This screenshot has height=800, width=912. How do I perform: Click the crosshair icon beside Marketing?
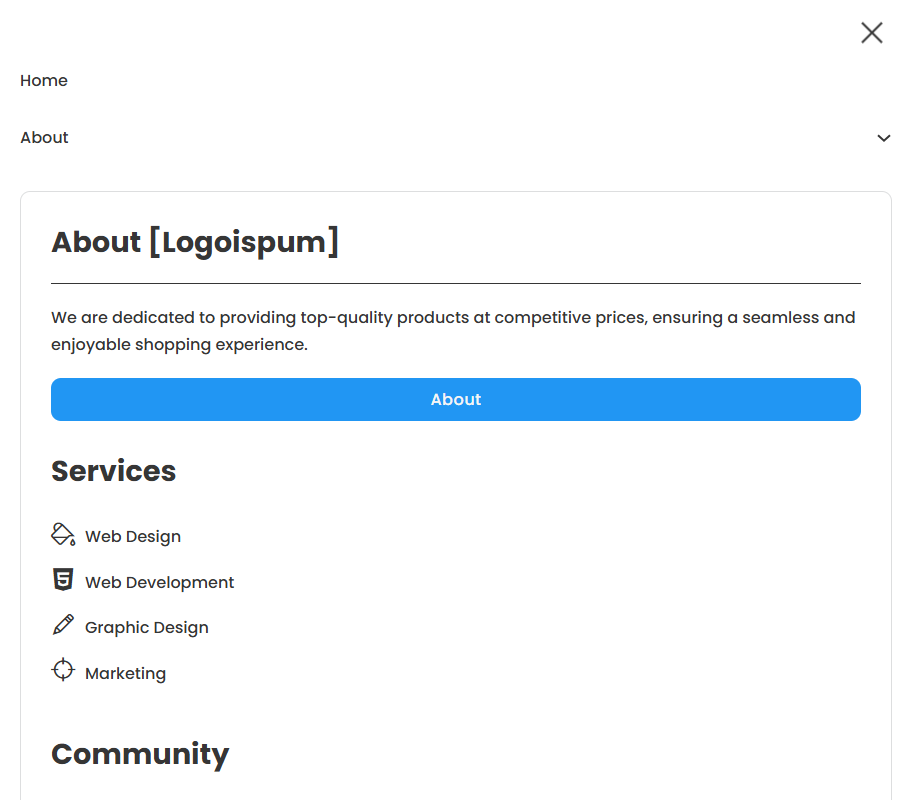pos(63,671)
